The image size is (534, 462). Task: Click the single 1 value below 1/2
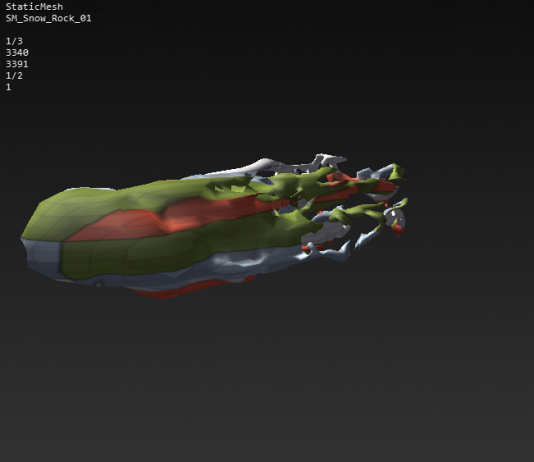click(x=8, y=87)
